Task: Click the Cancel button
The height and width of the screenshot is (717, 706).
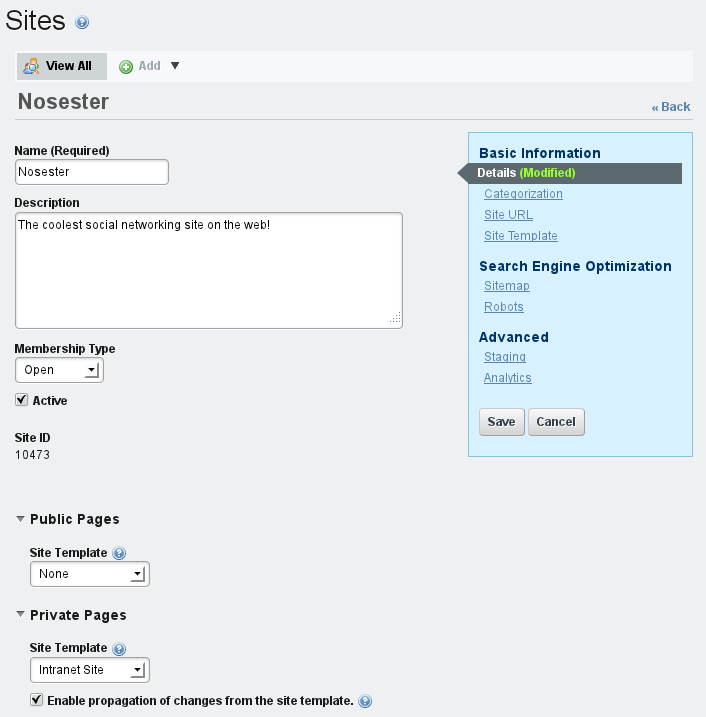Action: point(556,422)
